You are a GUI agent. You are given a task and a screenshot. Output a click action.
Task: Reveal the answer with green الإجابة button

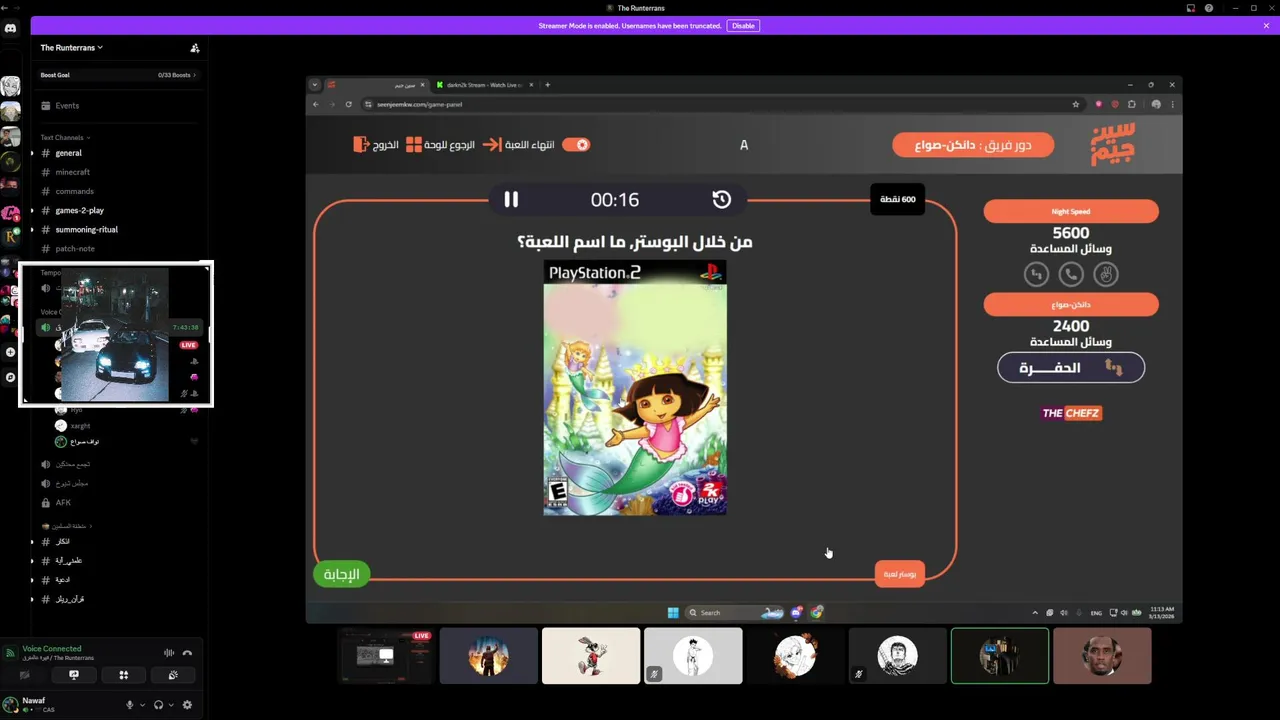(341, 574)
